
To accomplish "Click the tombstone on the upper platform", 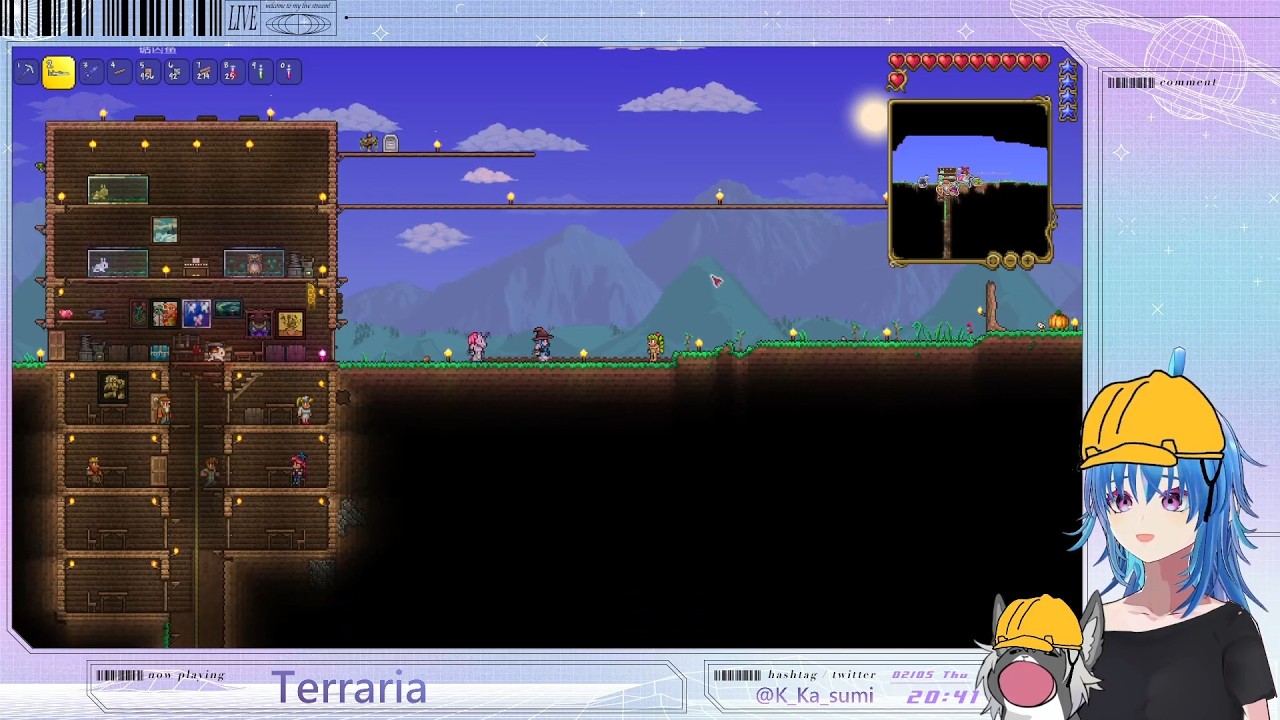I will 391,144.
